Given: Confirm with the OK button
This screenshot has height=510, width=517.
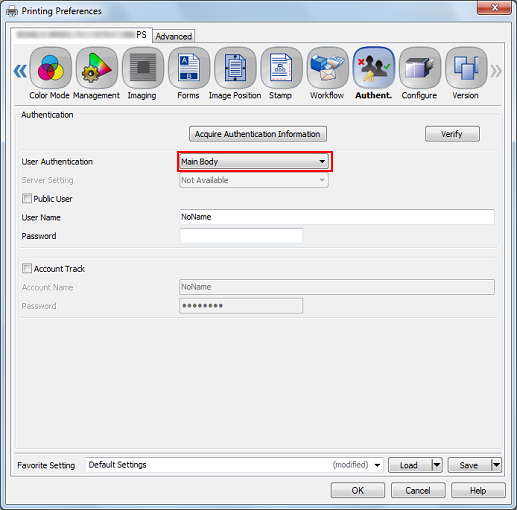Looking at the screenshot, I should coord(358,490).
